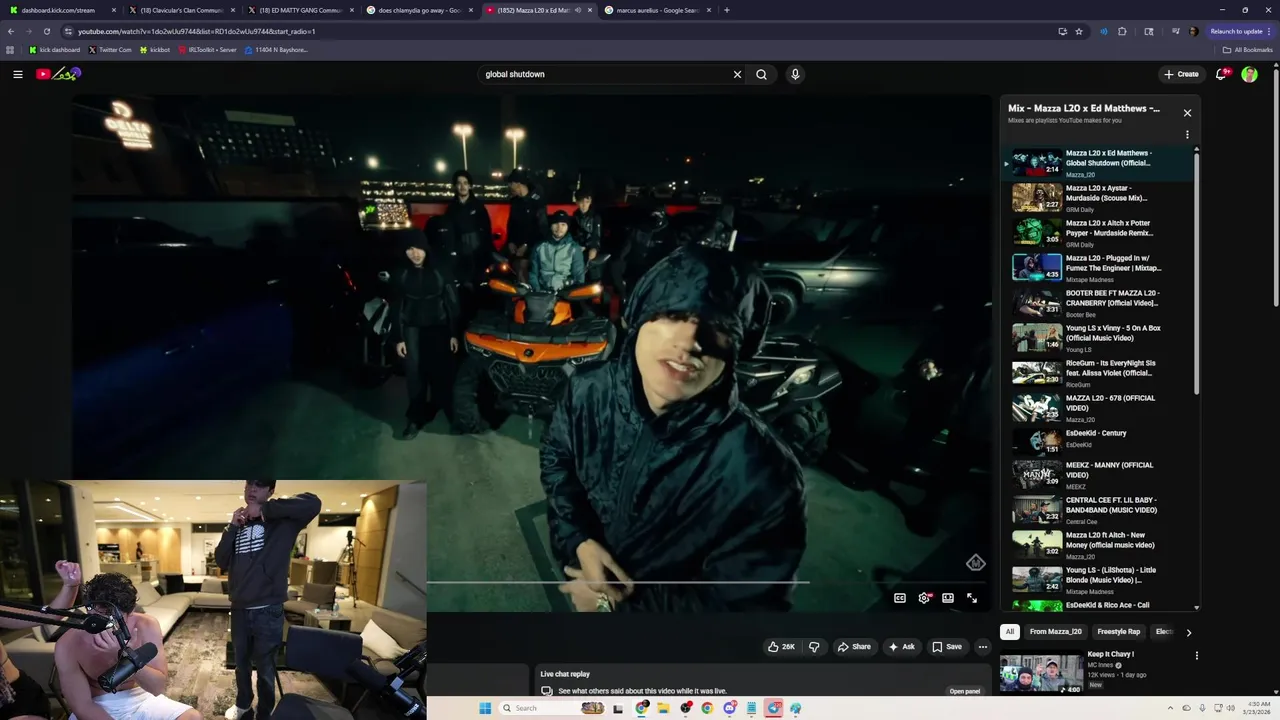Image resolution: width=1280 pixels, height=720 pixels.
Task: Save video to a playlist
Action: pos(947,647)
